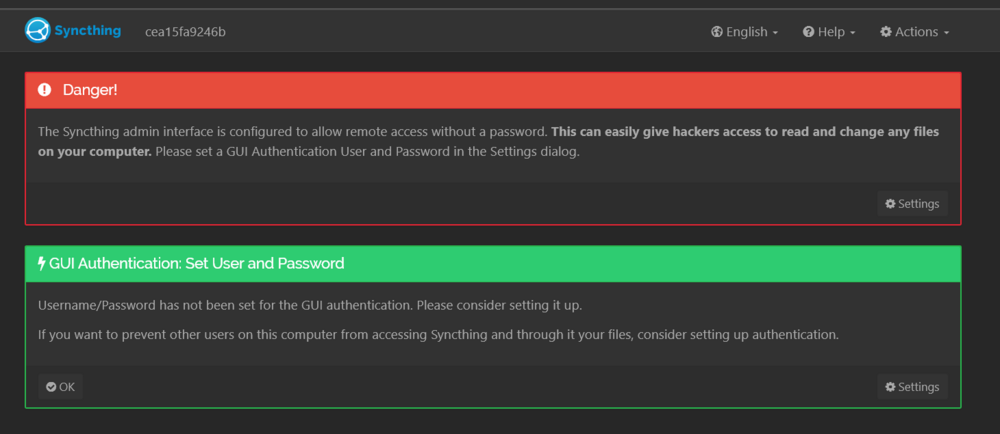The height and width of the screenshot is (434, 1000).
Task: Click the checkmark icon on OK button
Action: [x=51, y=387]
